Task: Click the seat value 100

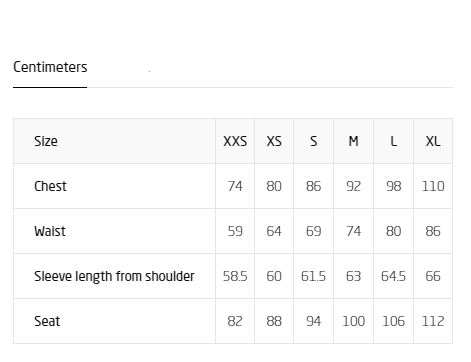Action: 353,321
